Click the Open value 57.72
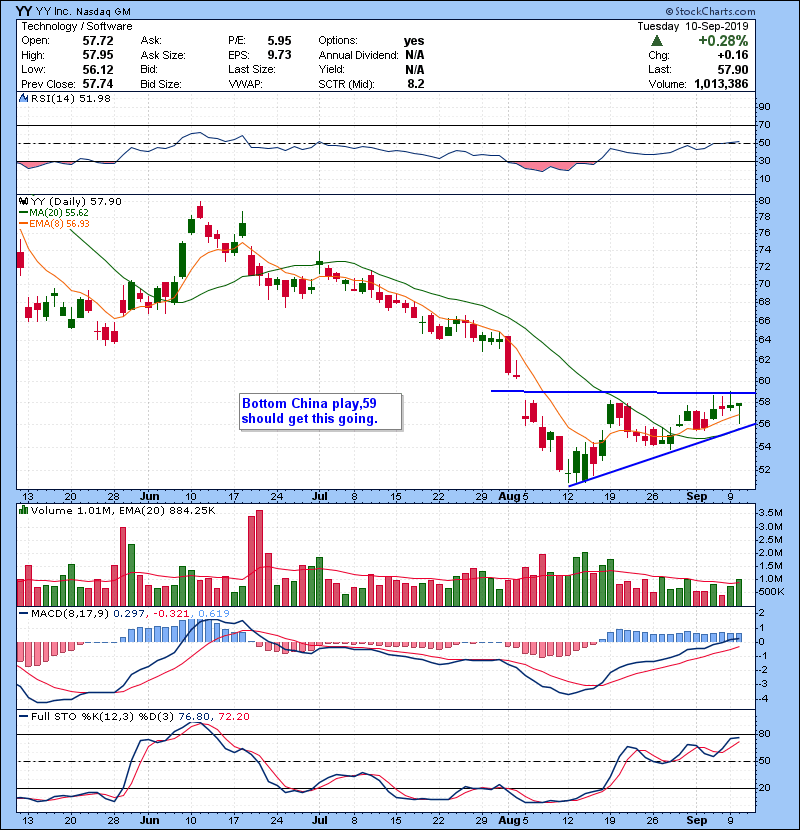 tap(98, 41)
